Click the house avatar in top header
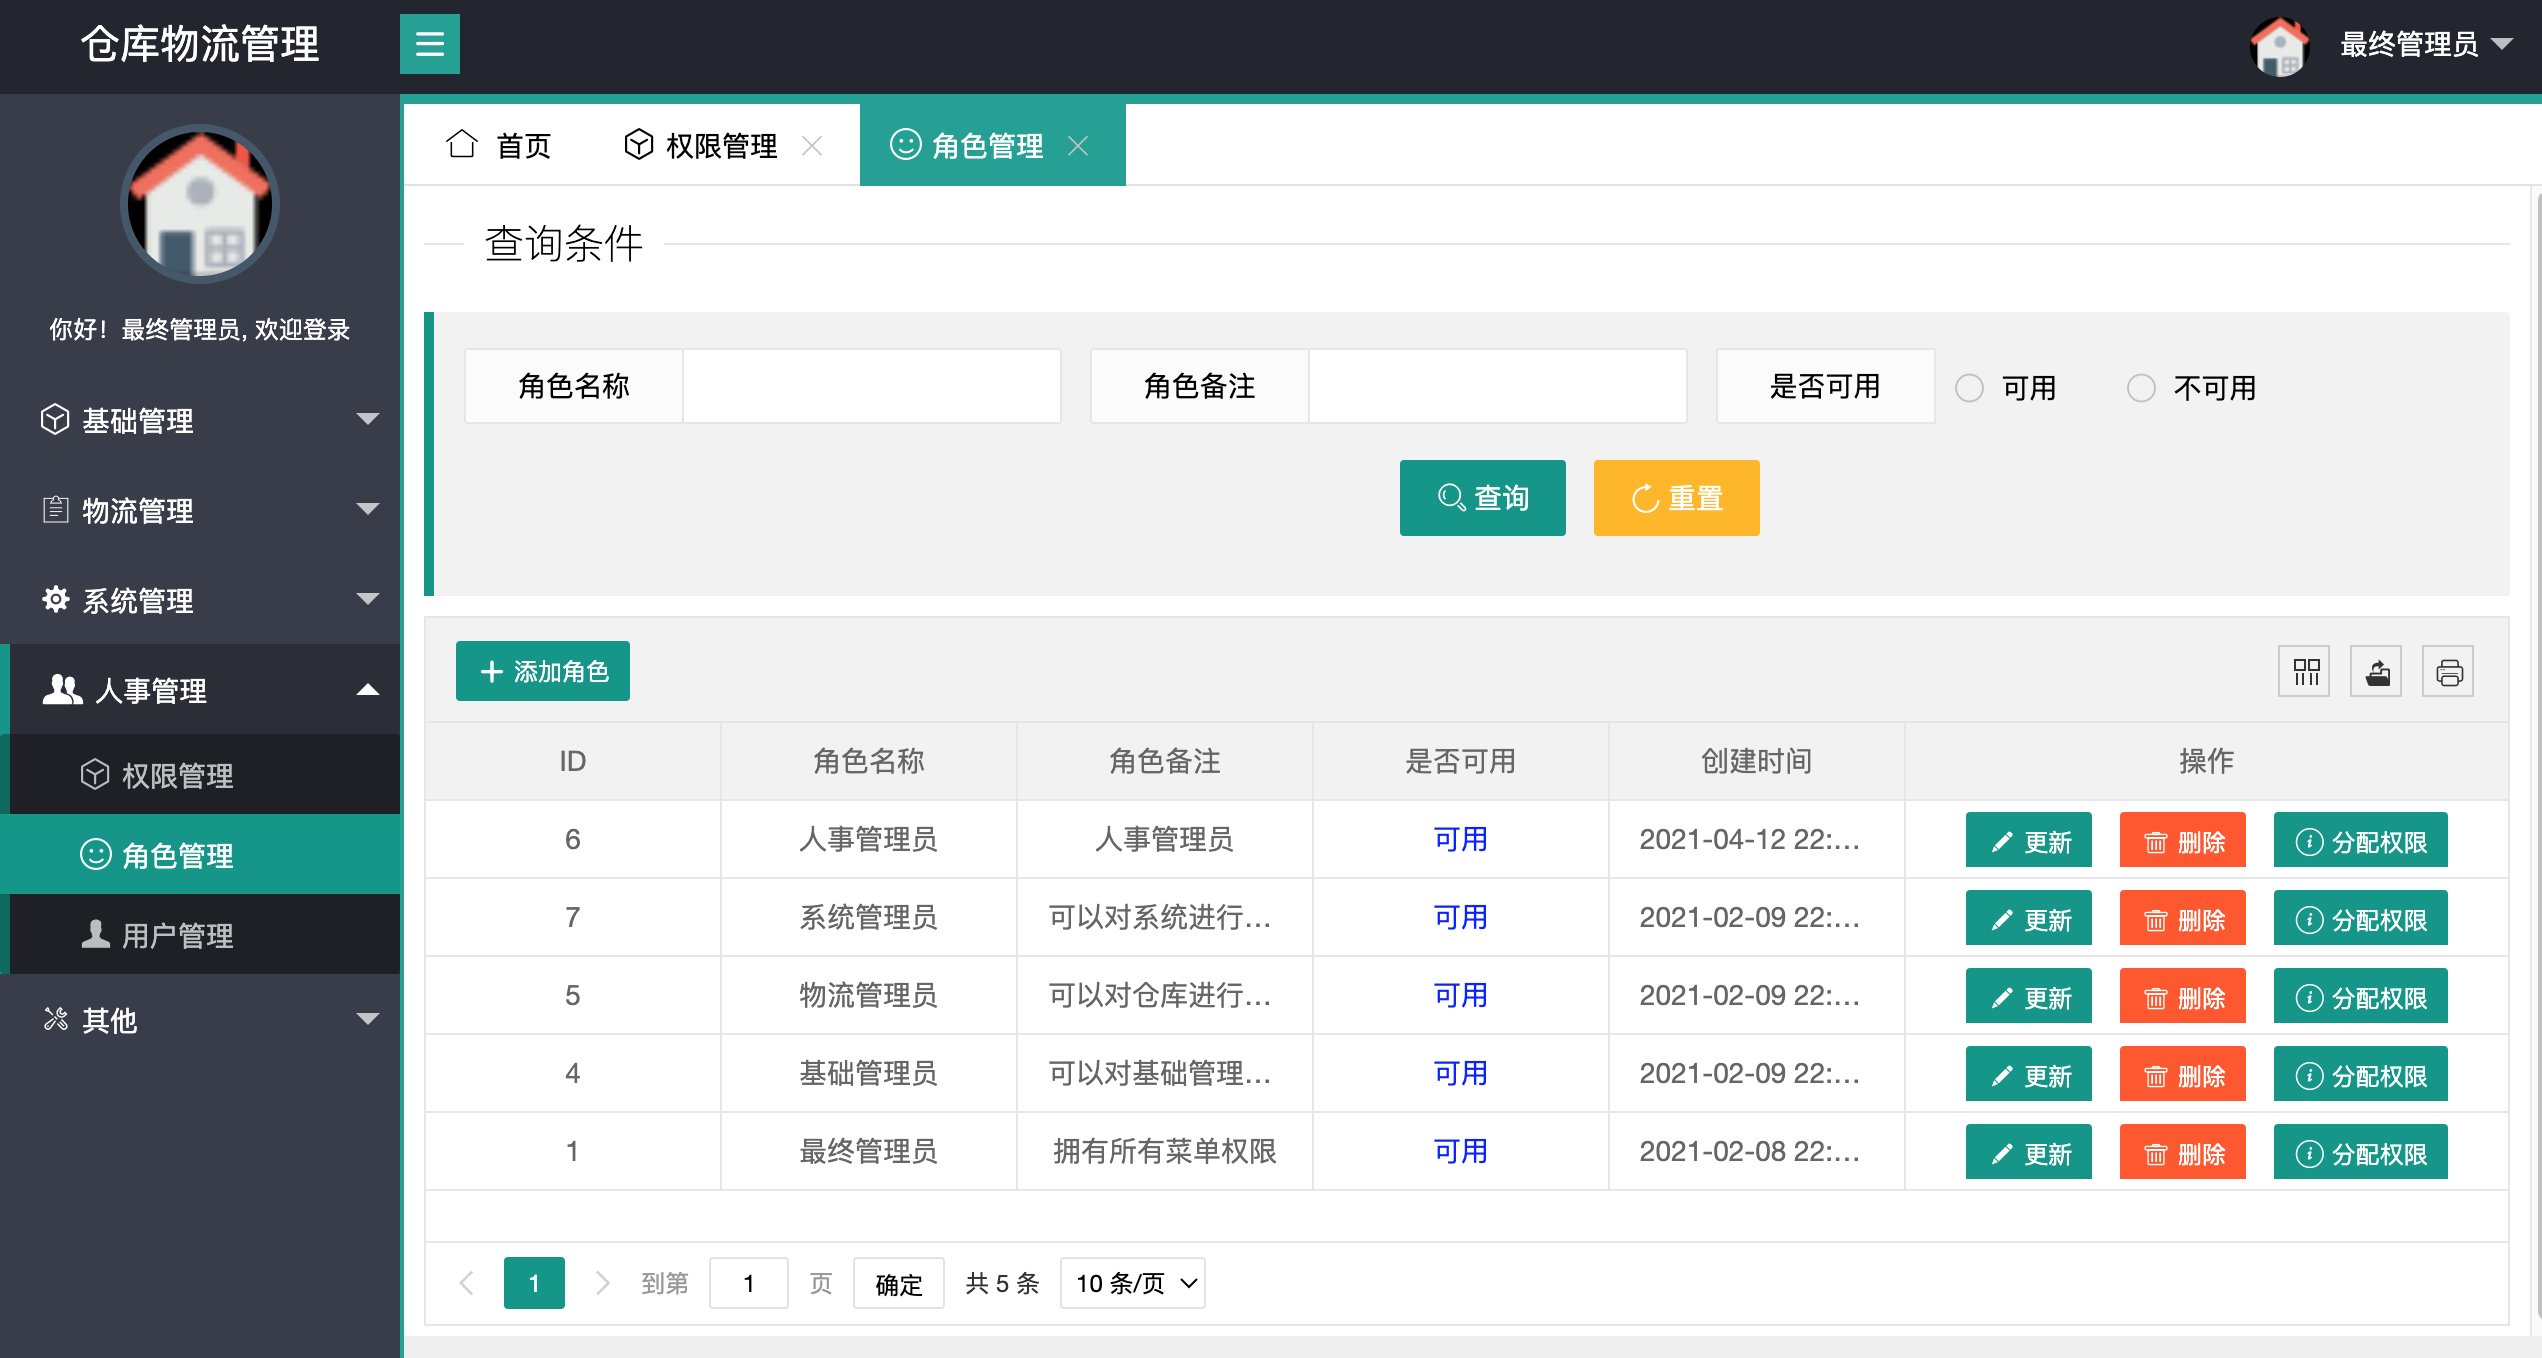This screenshot has width=2542, height=1358. point(2279,45)
